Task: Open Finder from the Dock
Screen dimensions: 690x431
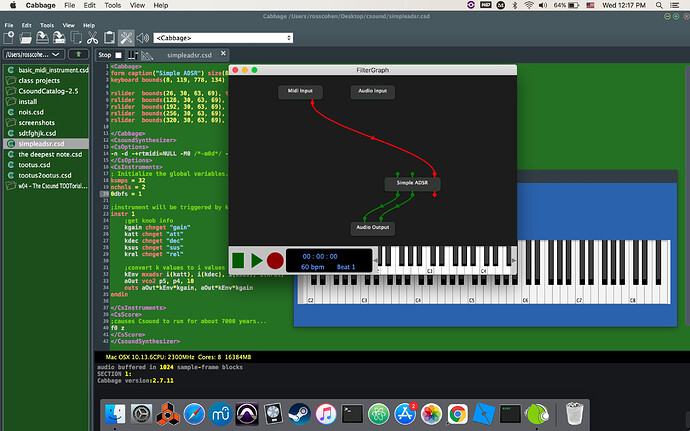Action: click(x=115, y=414)
